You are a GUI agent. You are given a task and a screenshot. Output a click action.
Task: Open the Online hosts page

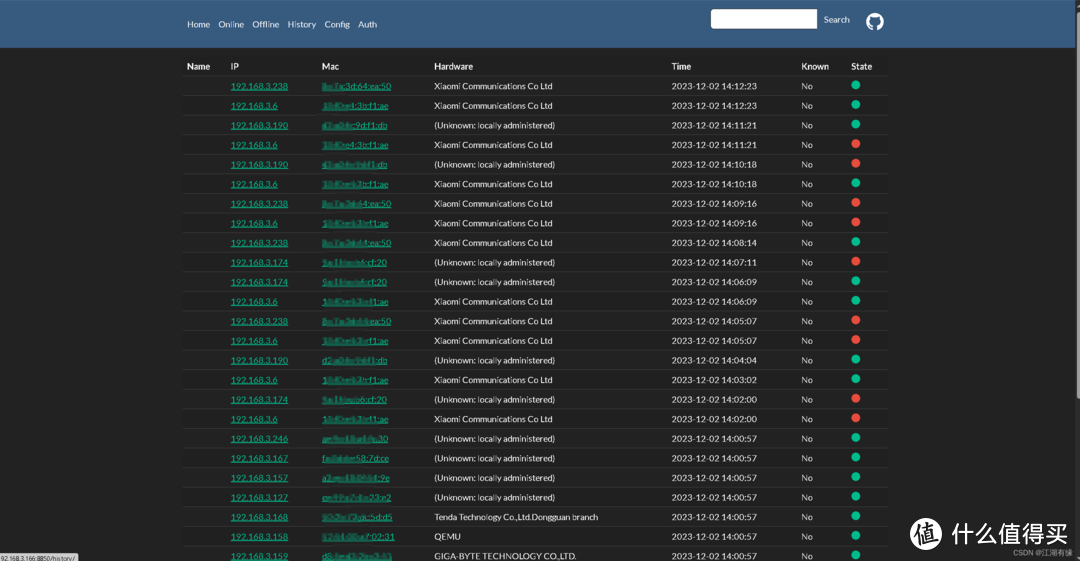point(231,24)
